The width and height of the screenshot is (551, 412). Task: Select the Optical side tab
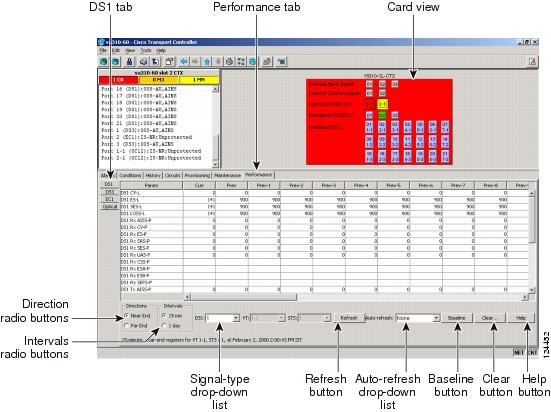110,206
